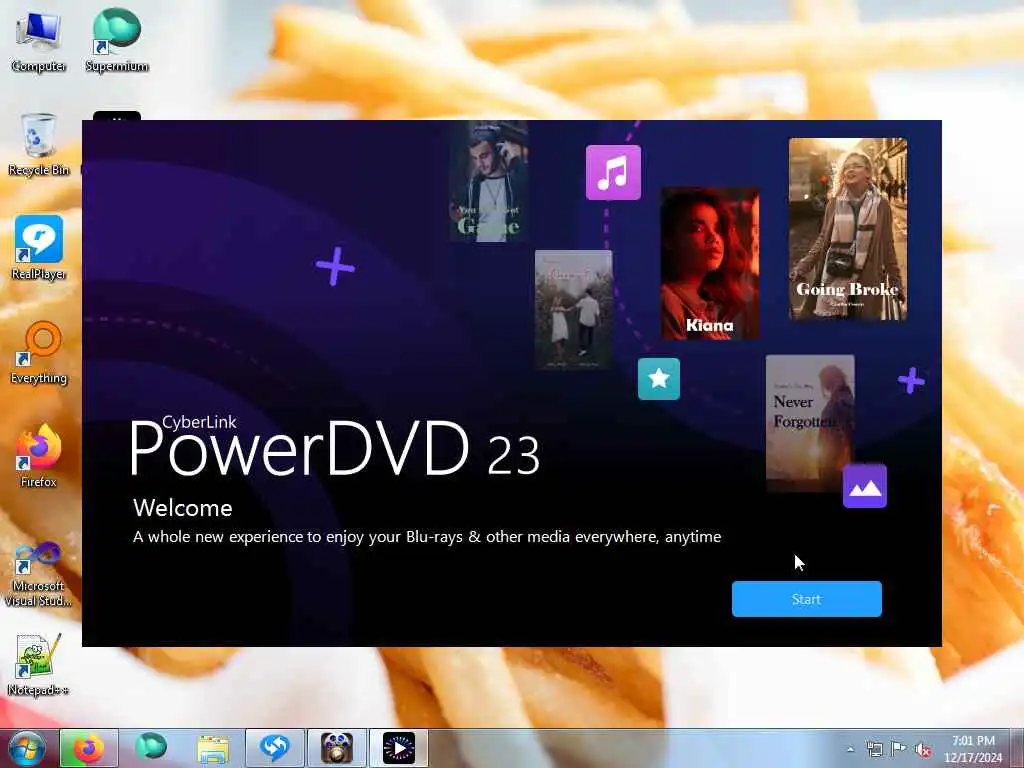Viewport: 1024px width, 768px height.
Task: Open the network status tray icon
Action: (874, 749)
